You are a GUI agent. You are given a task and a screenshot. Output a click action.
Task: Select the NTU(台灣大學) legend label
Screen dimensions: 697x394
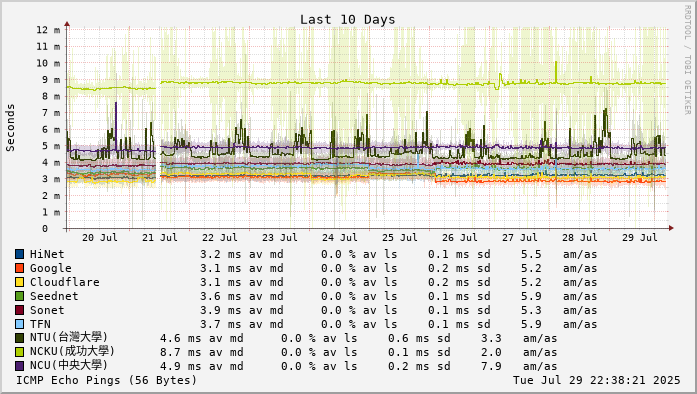coord(68,338)
